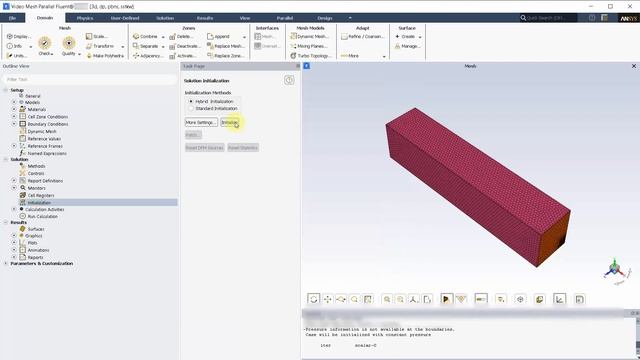Click the Scale mesh tool
Image resolution: width=640 pixels, height=360 pixels.
97,36
